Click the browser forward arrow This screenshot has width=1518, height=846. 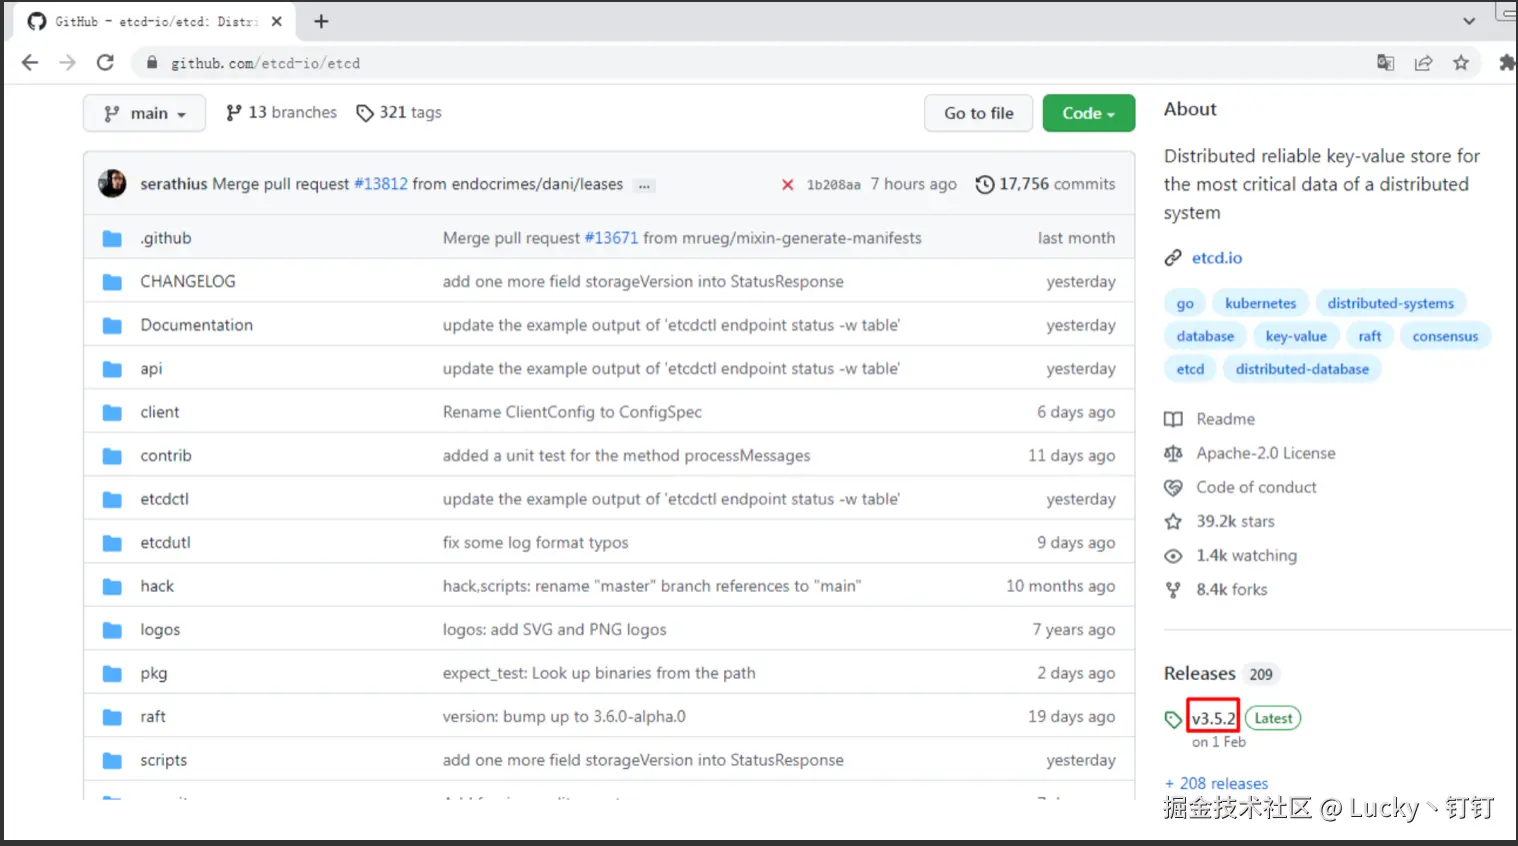67,63
